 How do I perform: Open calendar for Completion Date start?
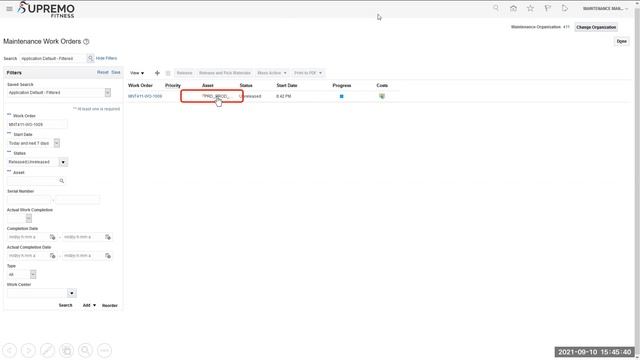52,237
